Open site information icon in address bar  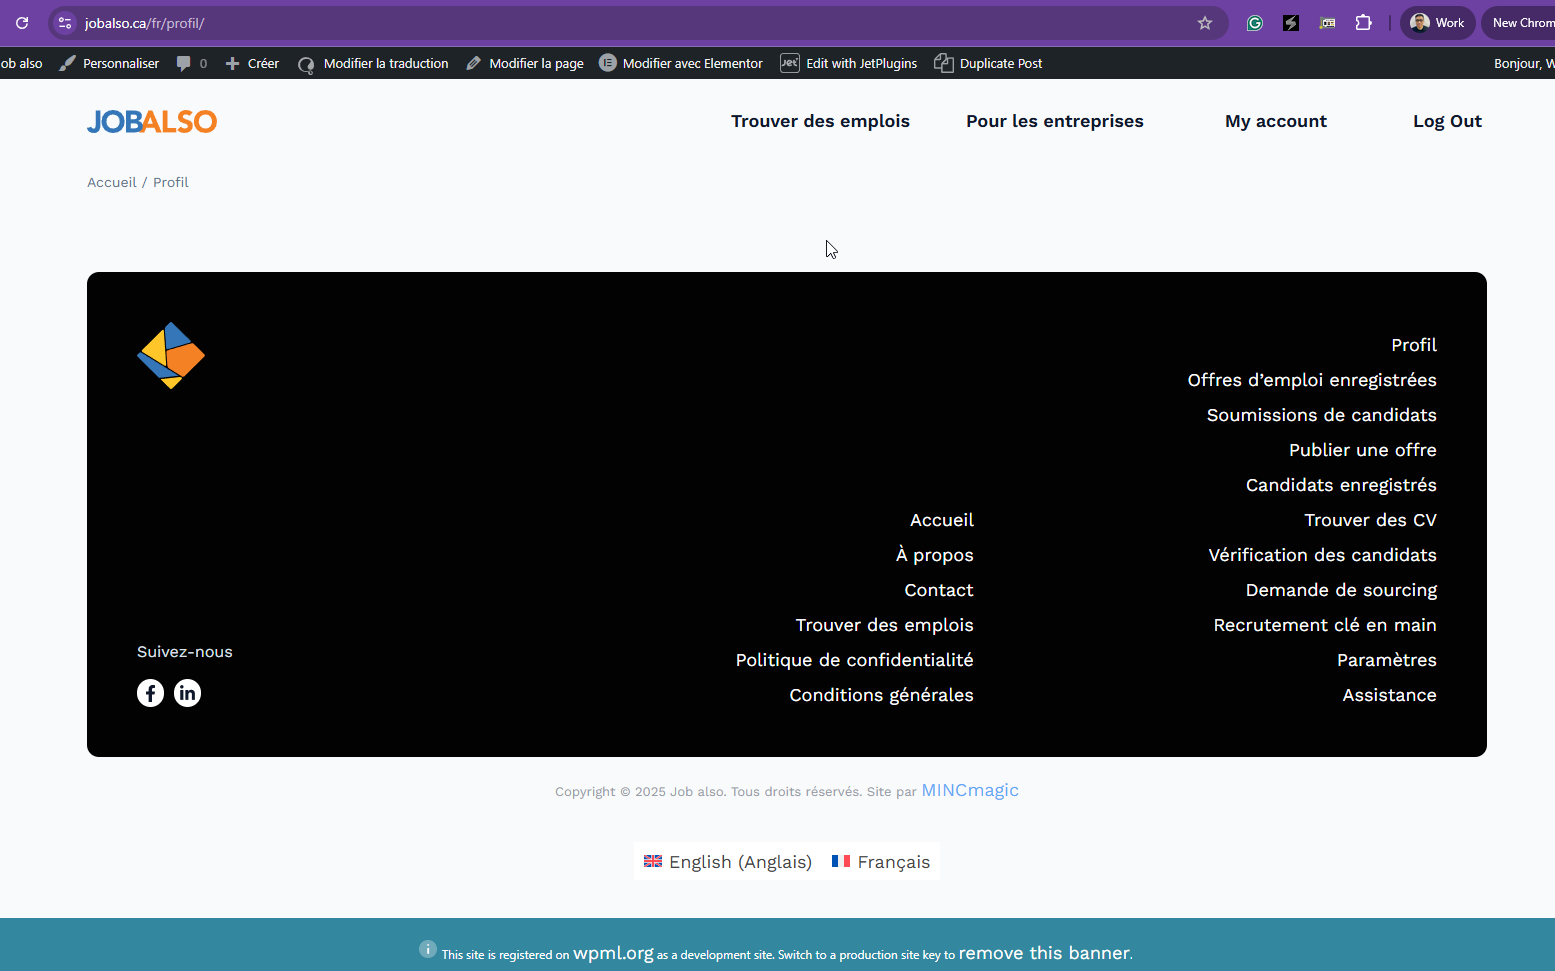coord(65,23)
